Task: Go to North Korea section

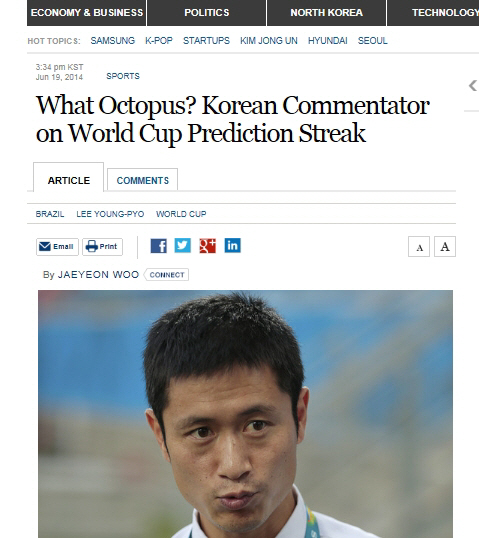Action: coord(326,13)
